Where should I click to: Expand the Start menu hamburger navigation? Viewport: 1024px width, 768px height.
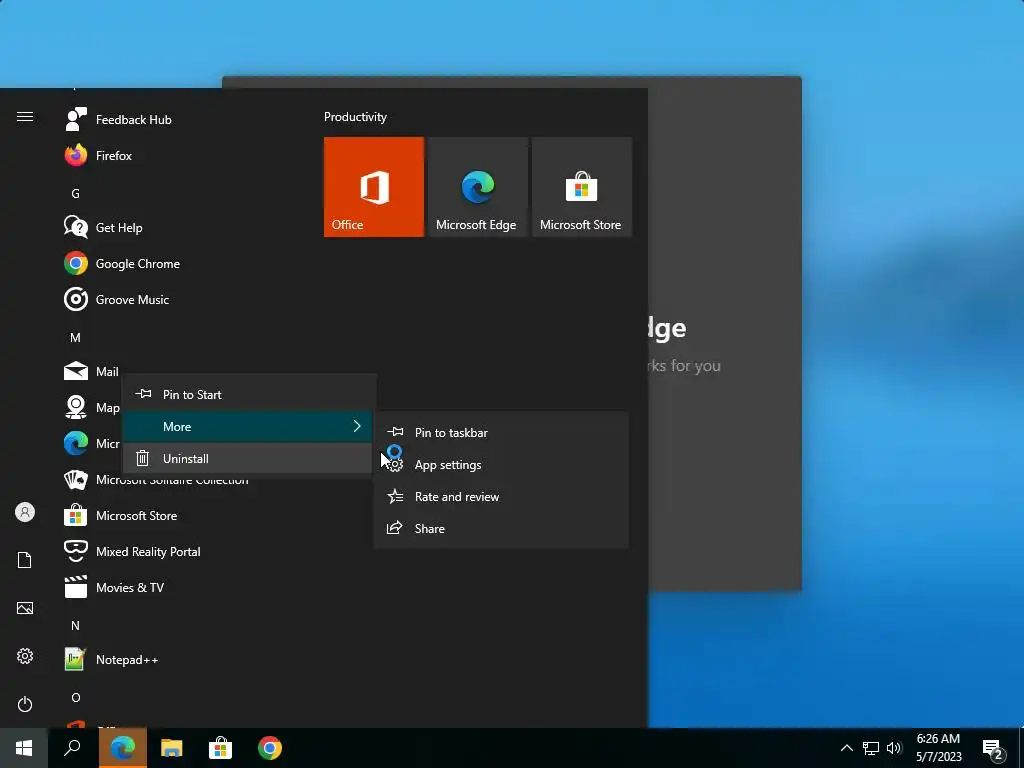coord(25,116)
